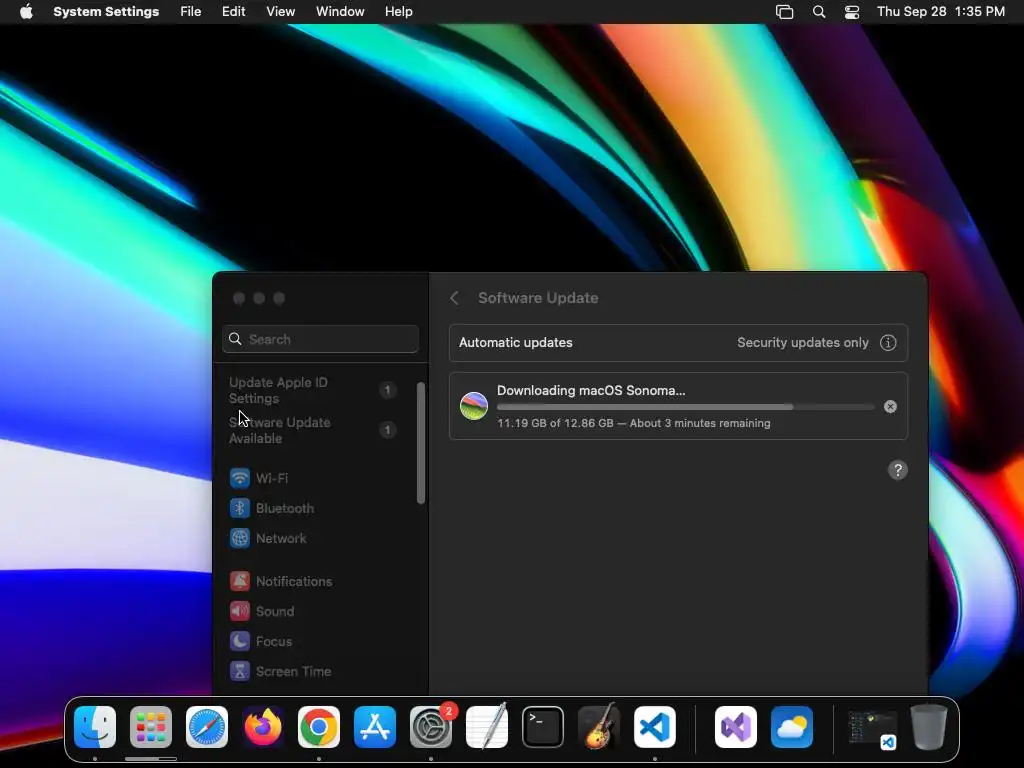Click the Security updates only value

(x=803, y=343)
